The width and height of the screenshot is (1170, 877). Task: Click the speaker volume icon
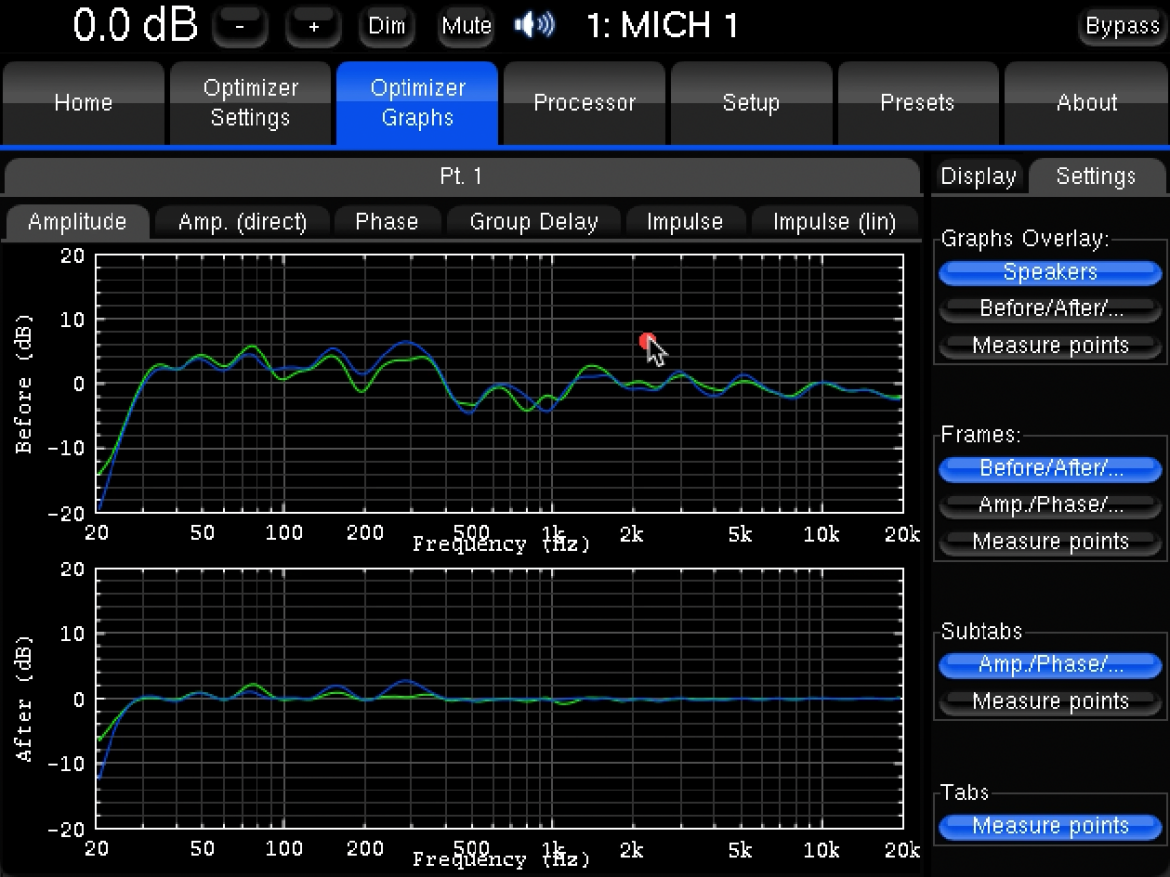tap(534, 25)
